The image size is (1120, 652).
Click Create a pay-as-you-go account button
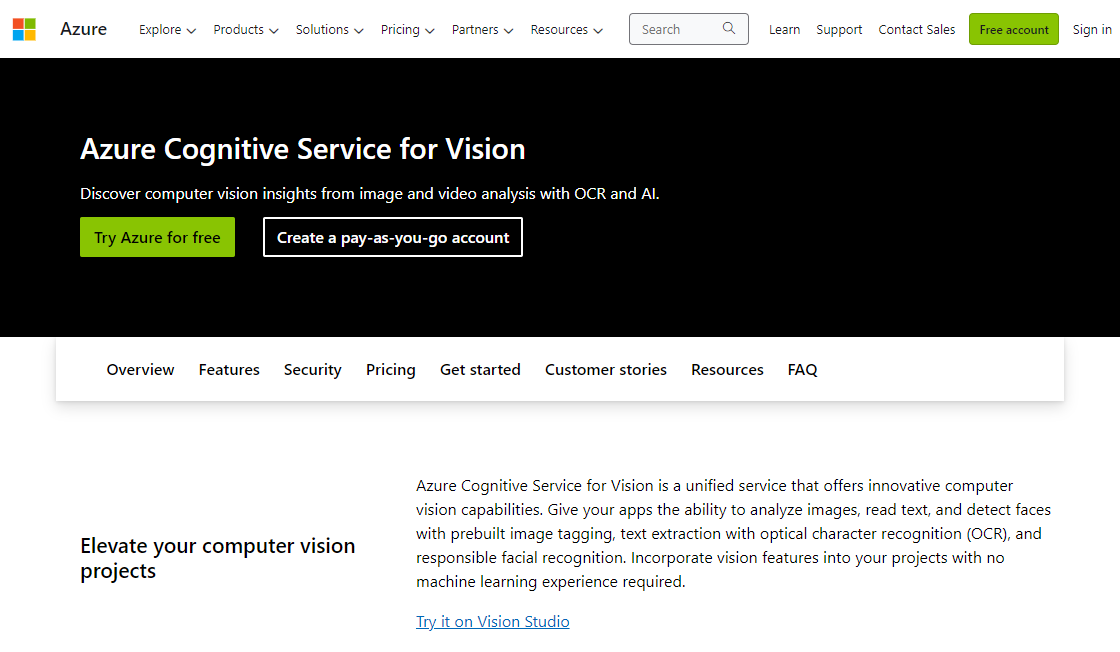393,237
